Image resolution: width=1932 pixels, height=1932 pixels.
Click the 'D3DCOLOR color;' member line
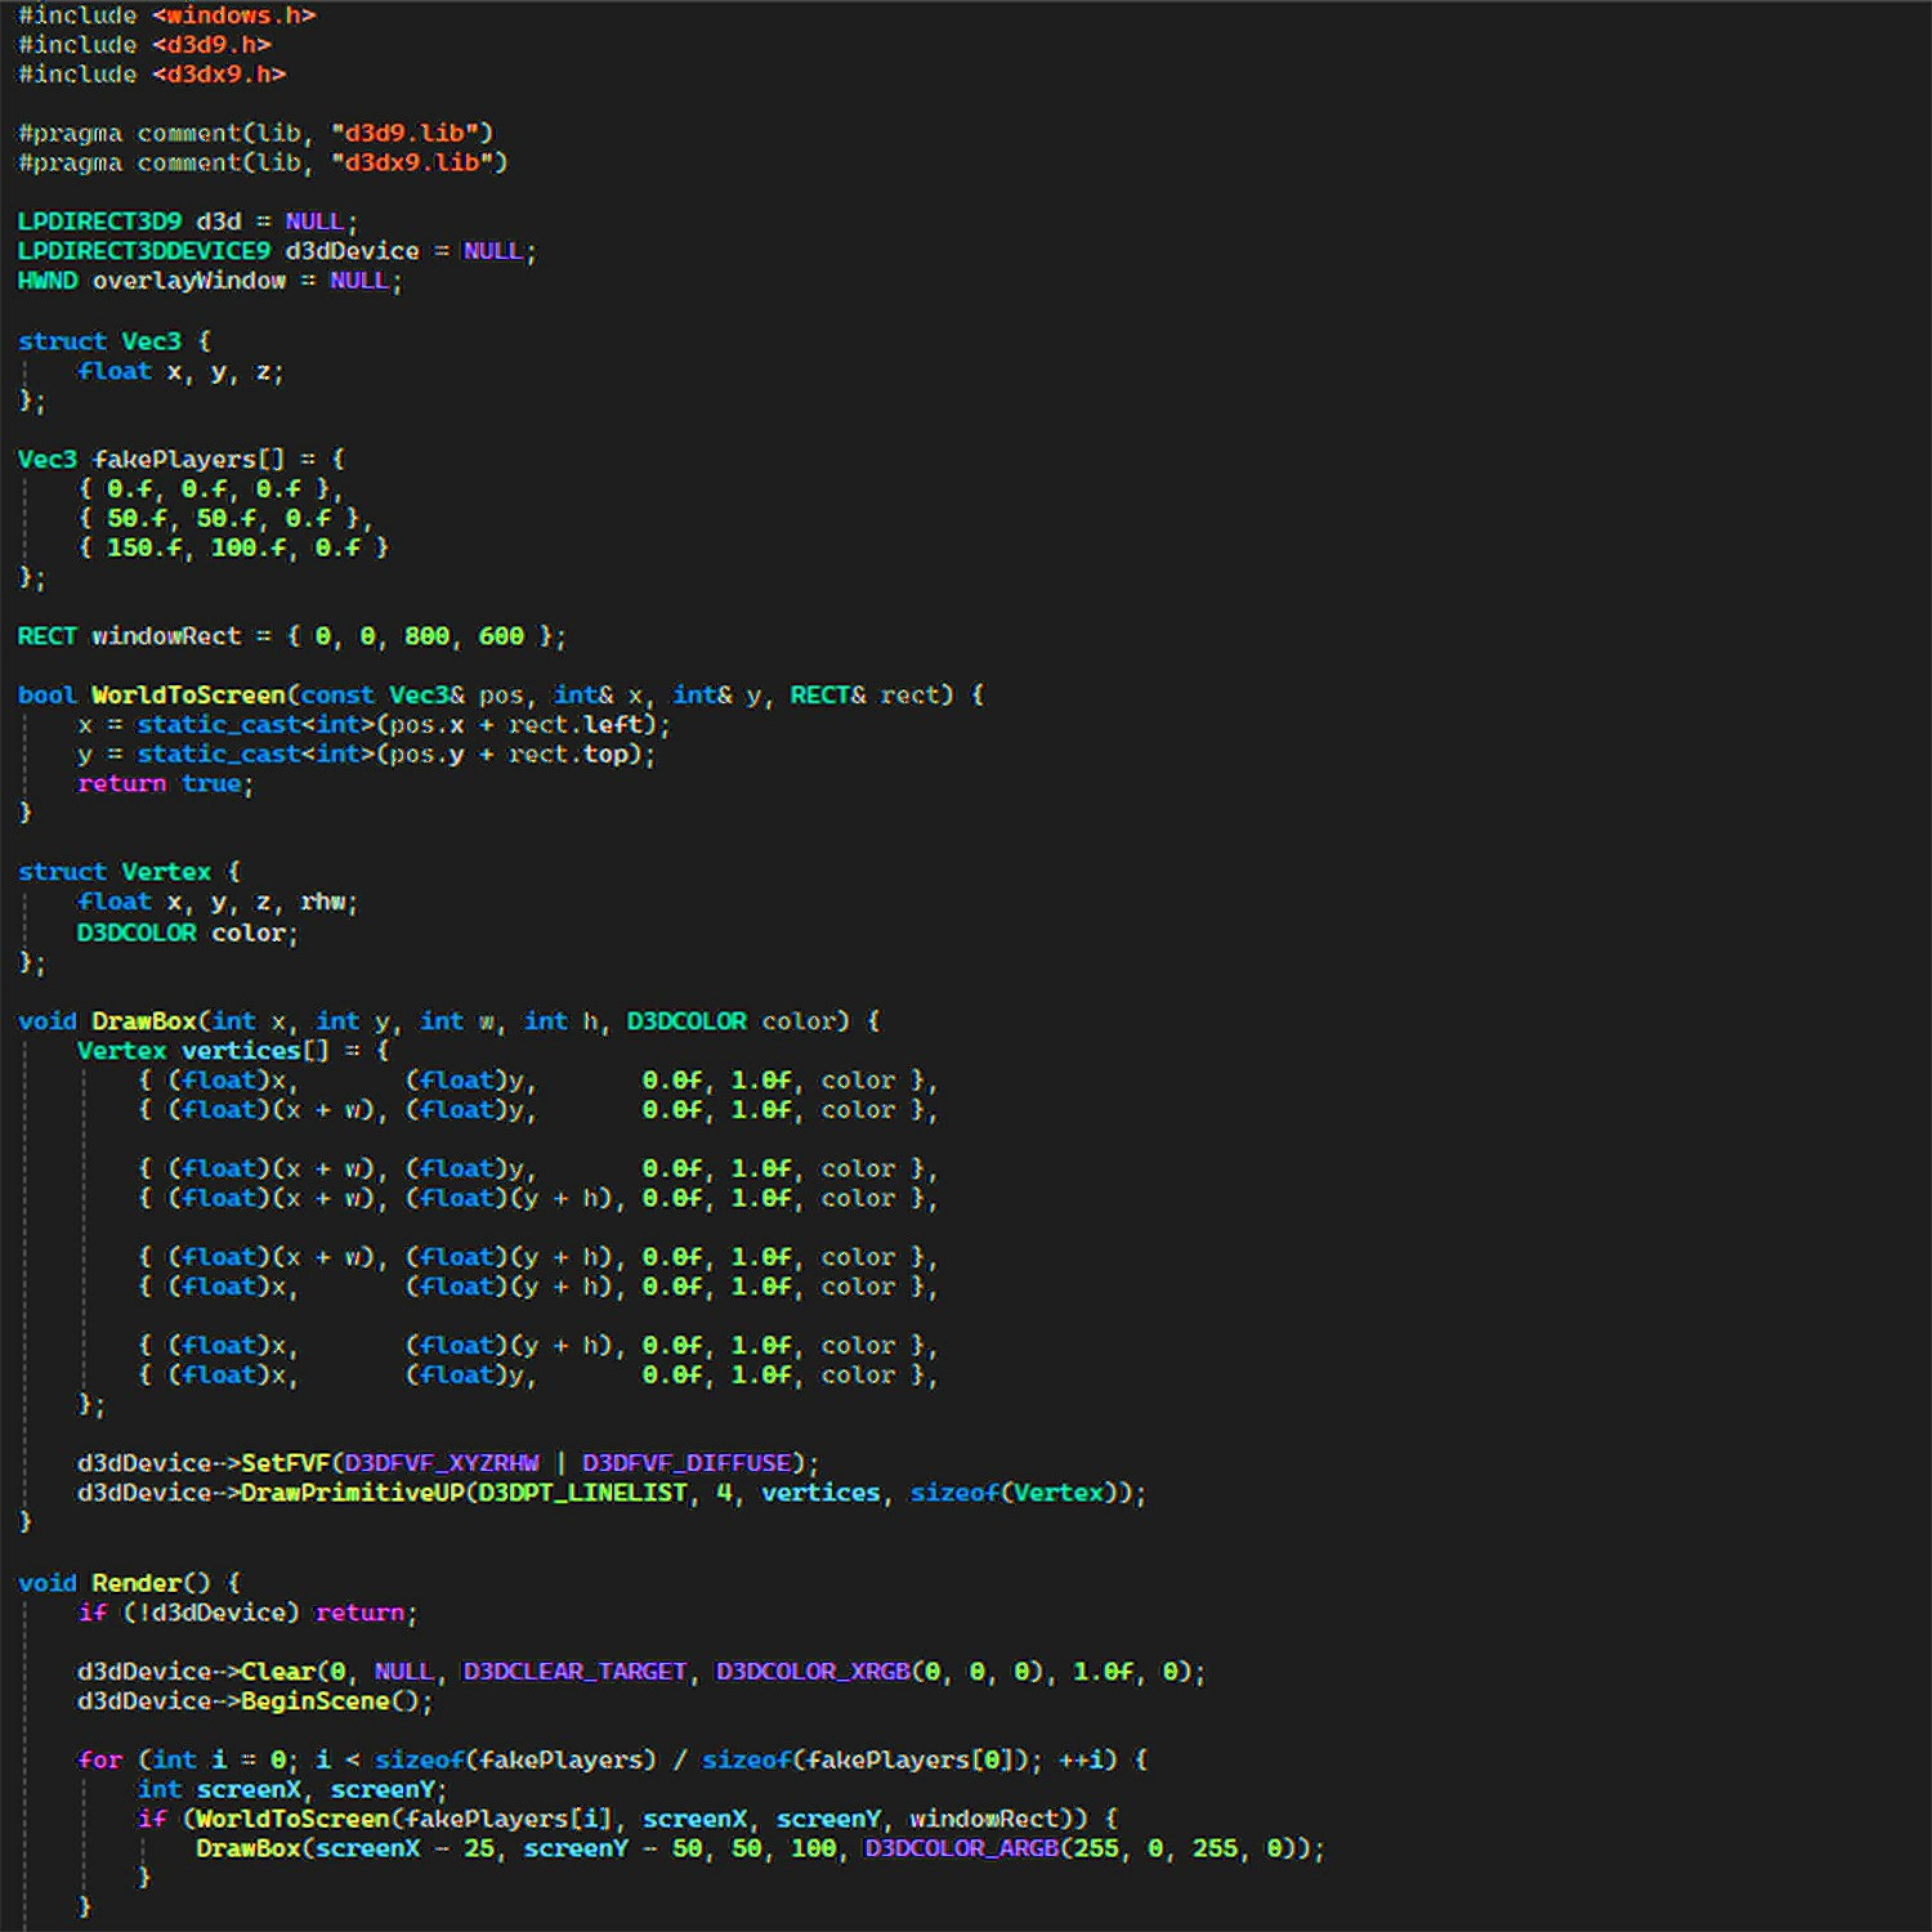pyautogui.click(x=188, y=933)
